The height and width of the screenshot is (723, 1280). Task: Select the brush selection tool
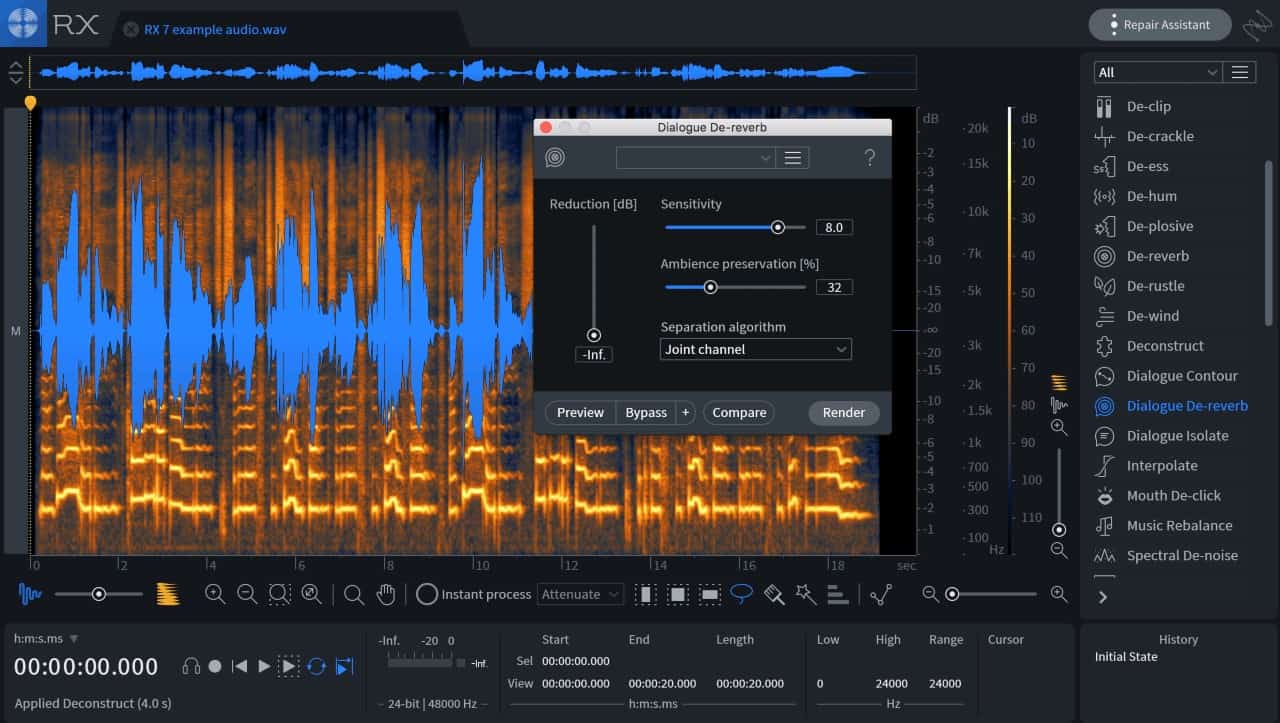(773, 594)
